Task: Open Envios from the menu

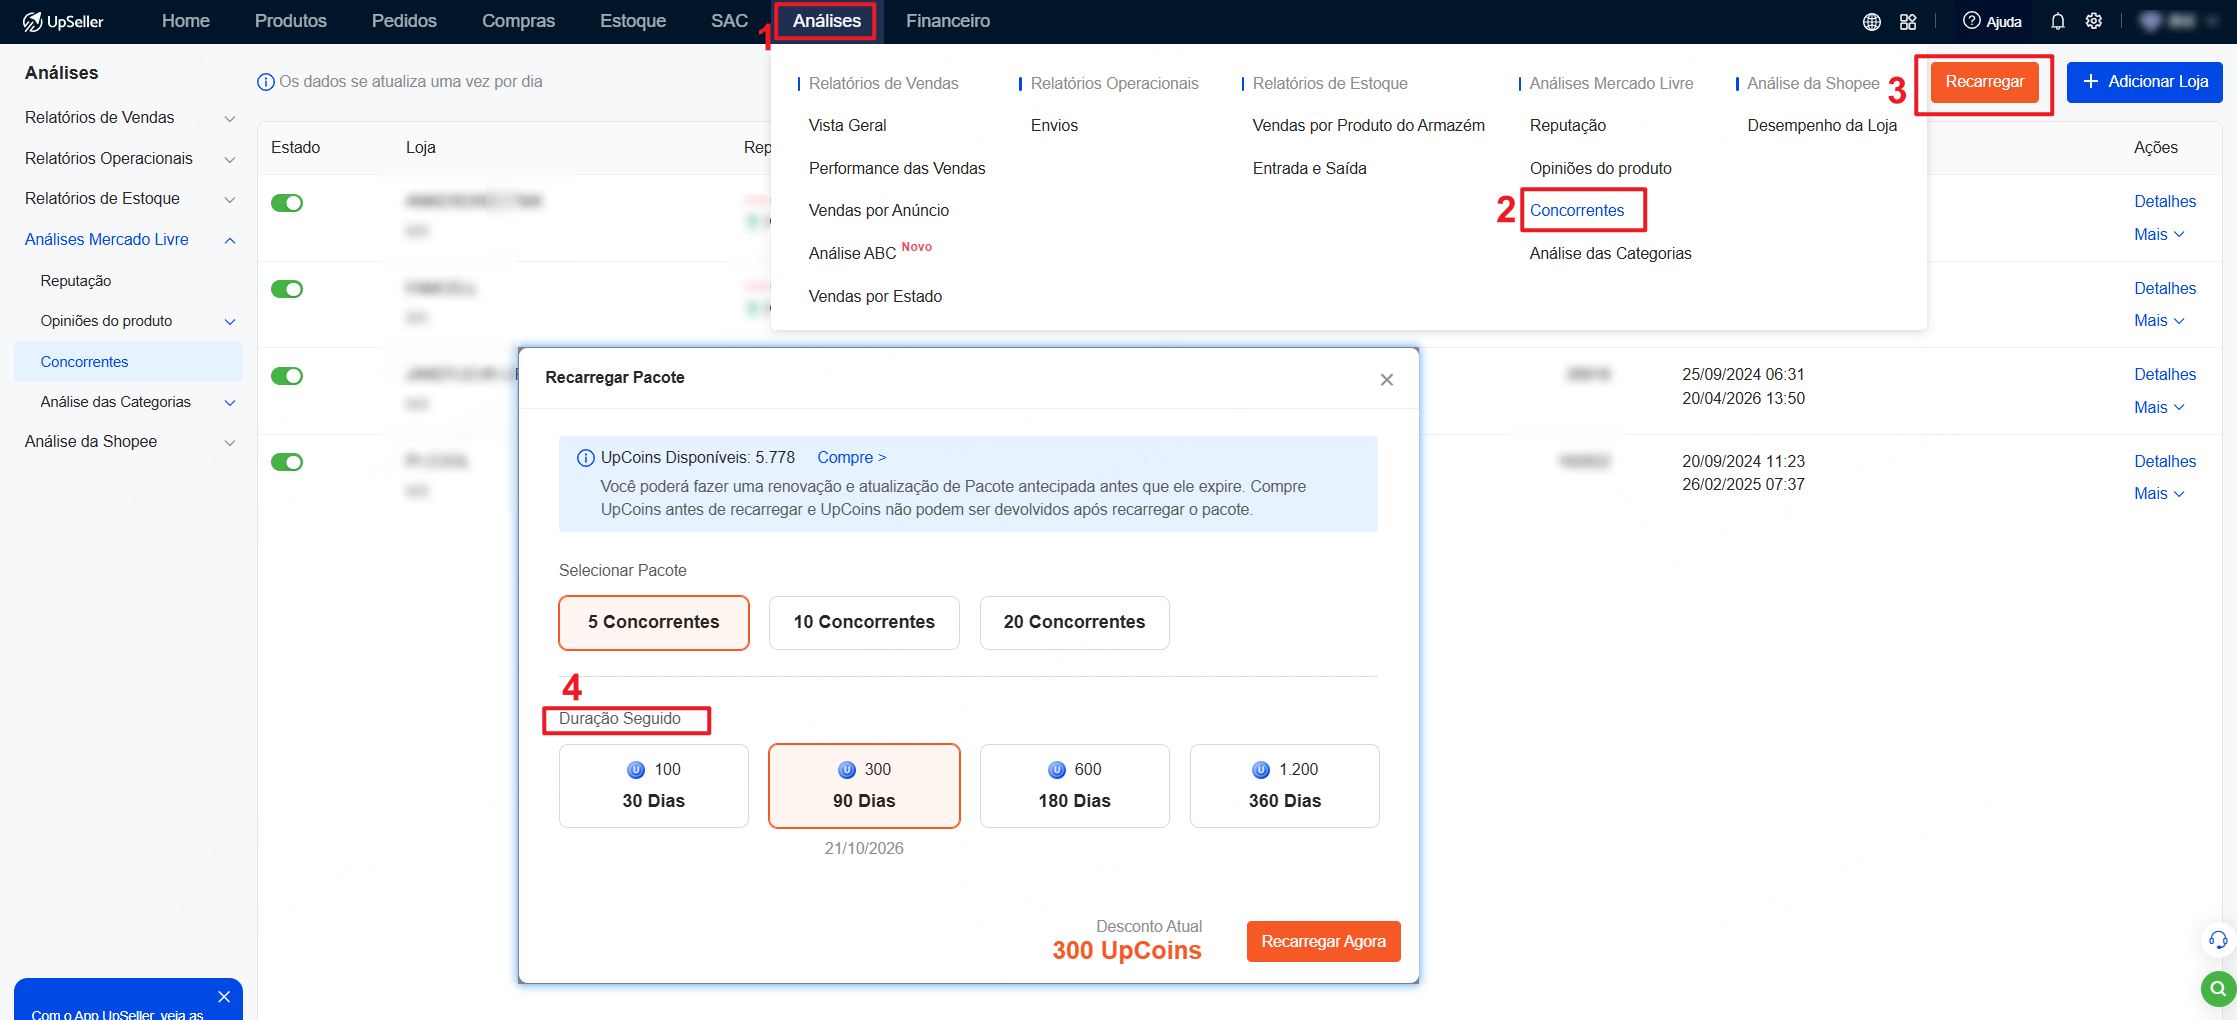Action: tap(1054, 125)
